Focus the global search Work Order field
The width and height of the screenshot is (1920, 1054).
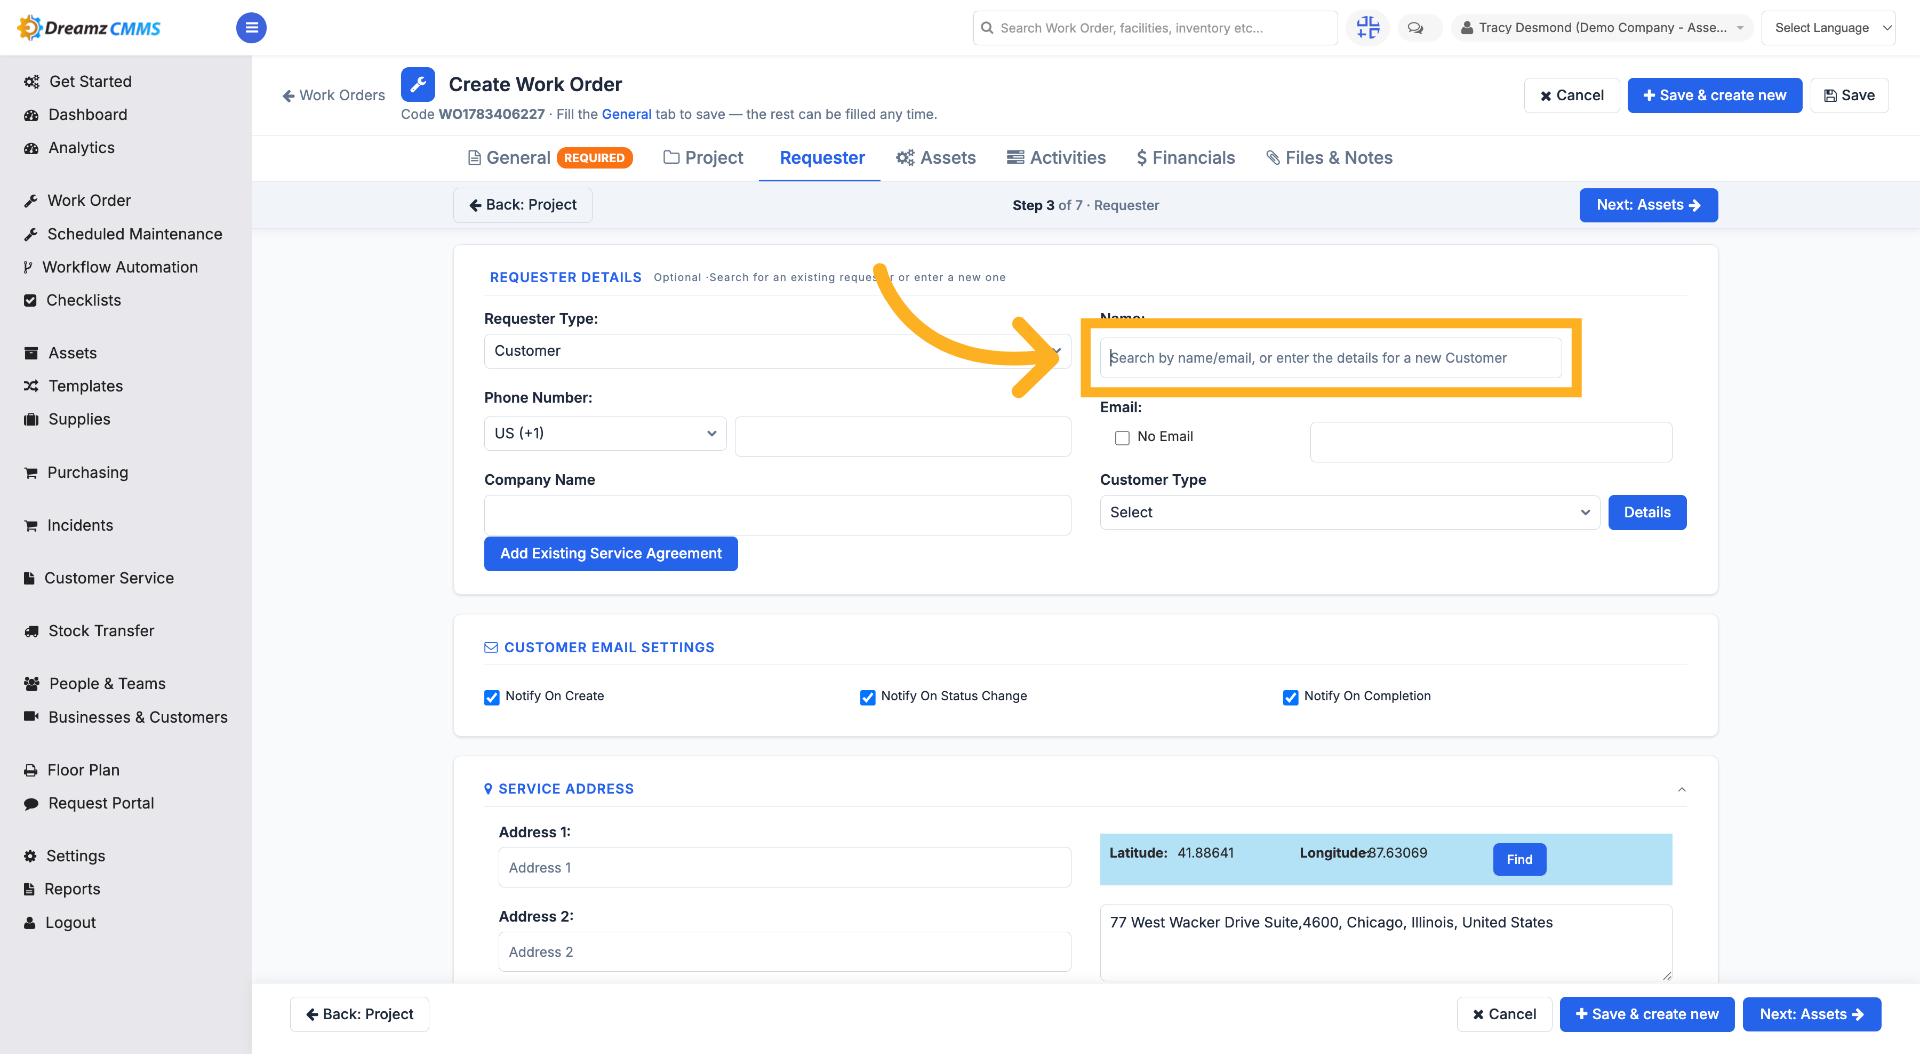tap(1155, 28)
